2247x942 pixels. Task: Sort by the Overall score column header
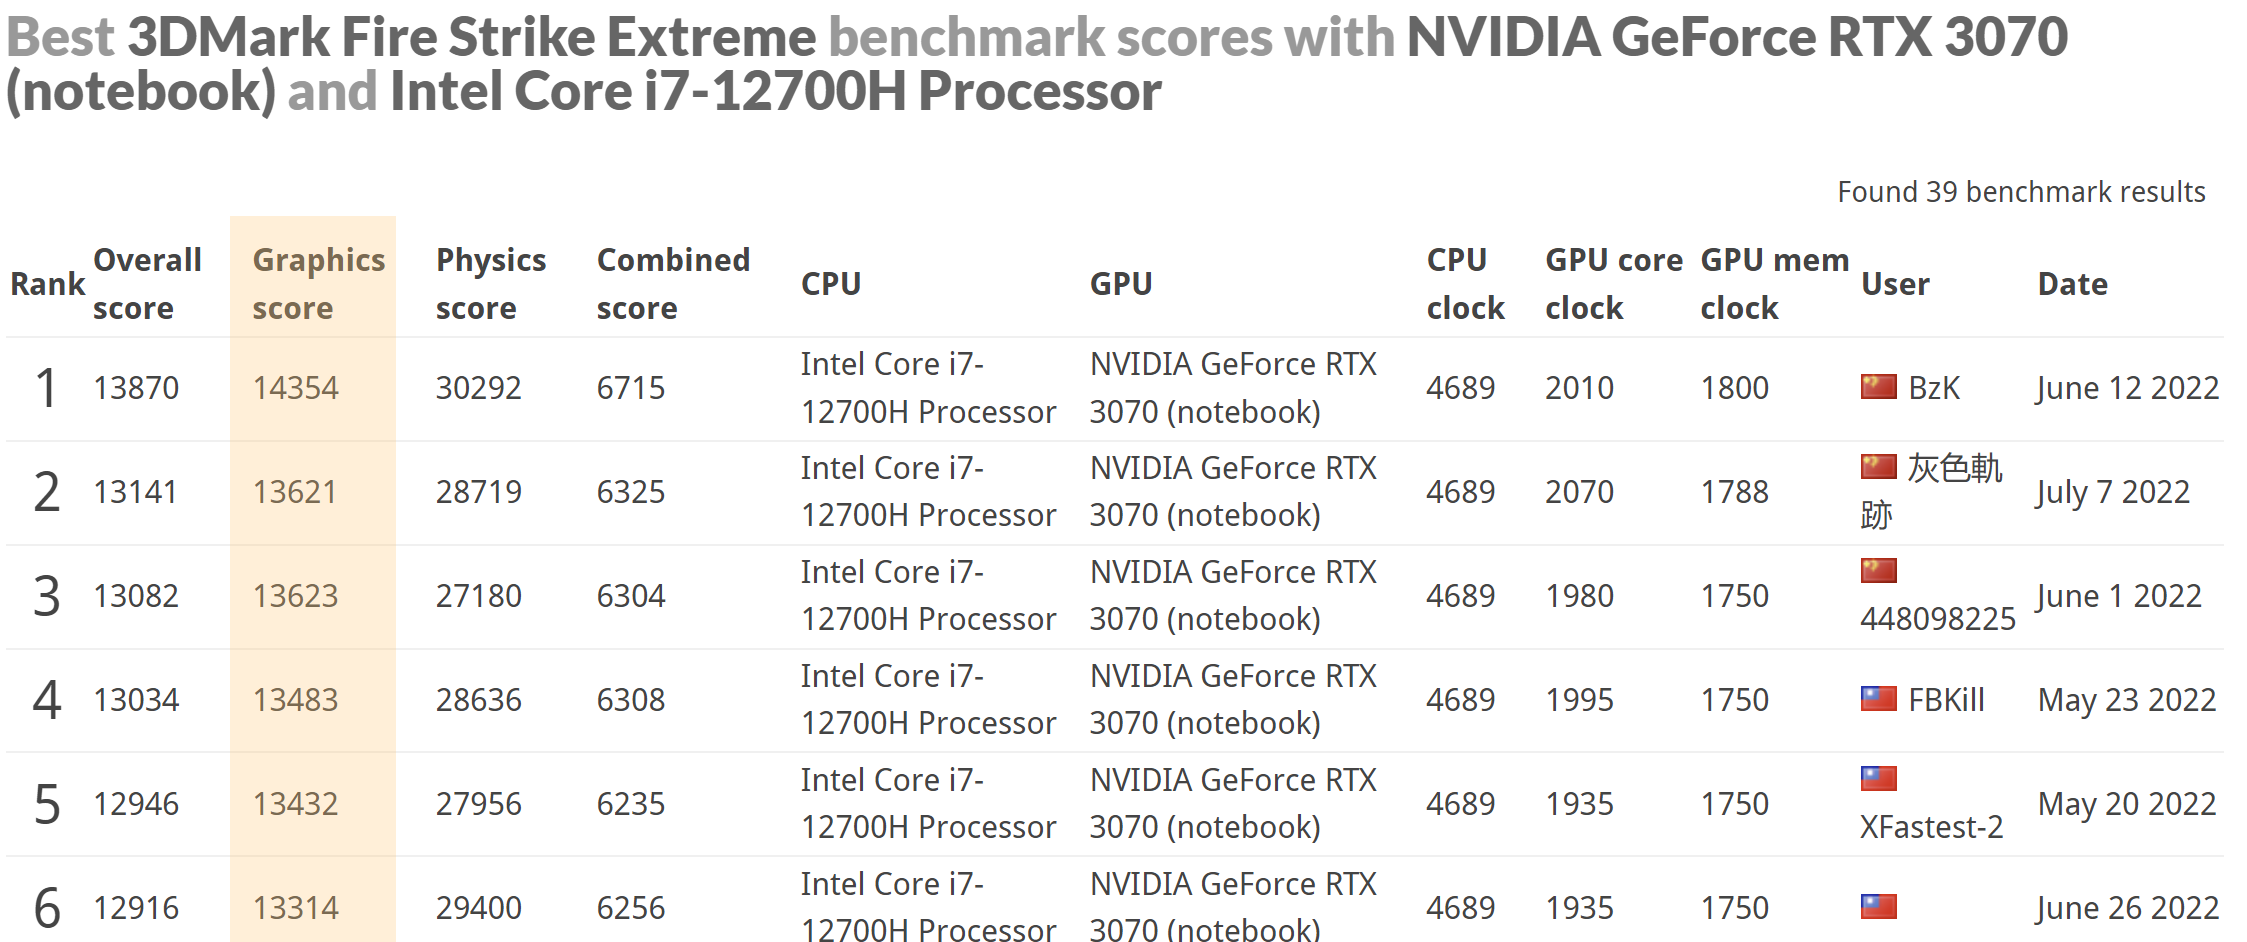click(147, 284)
